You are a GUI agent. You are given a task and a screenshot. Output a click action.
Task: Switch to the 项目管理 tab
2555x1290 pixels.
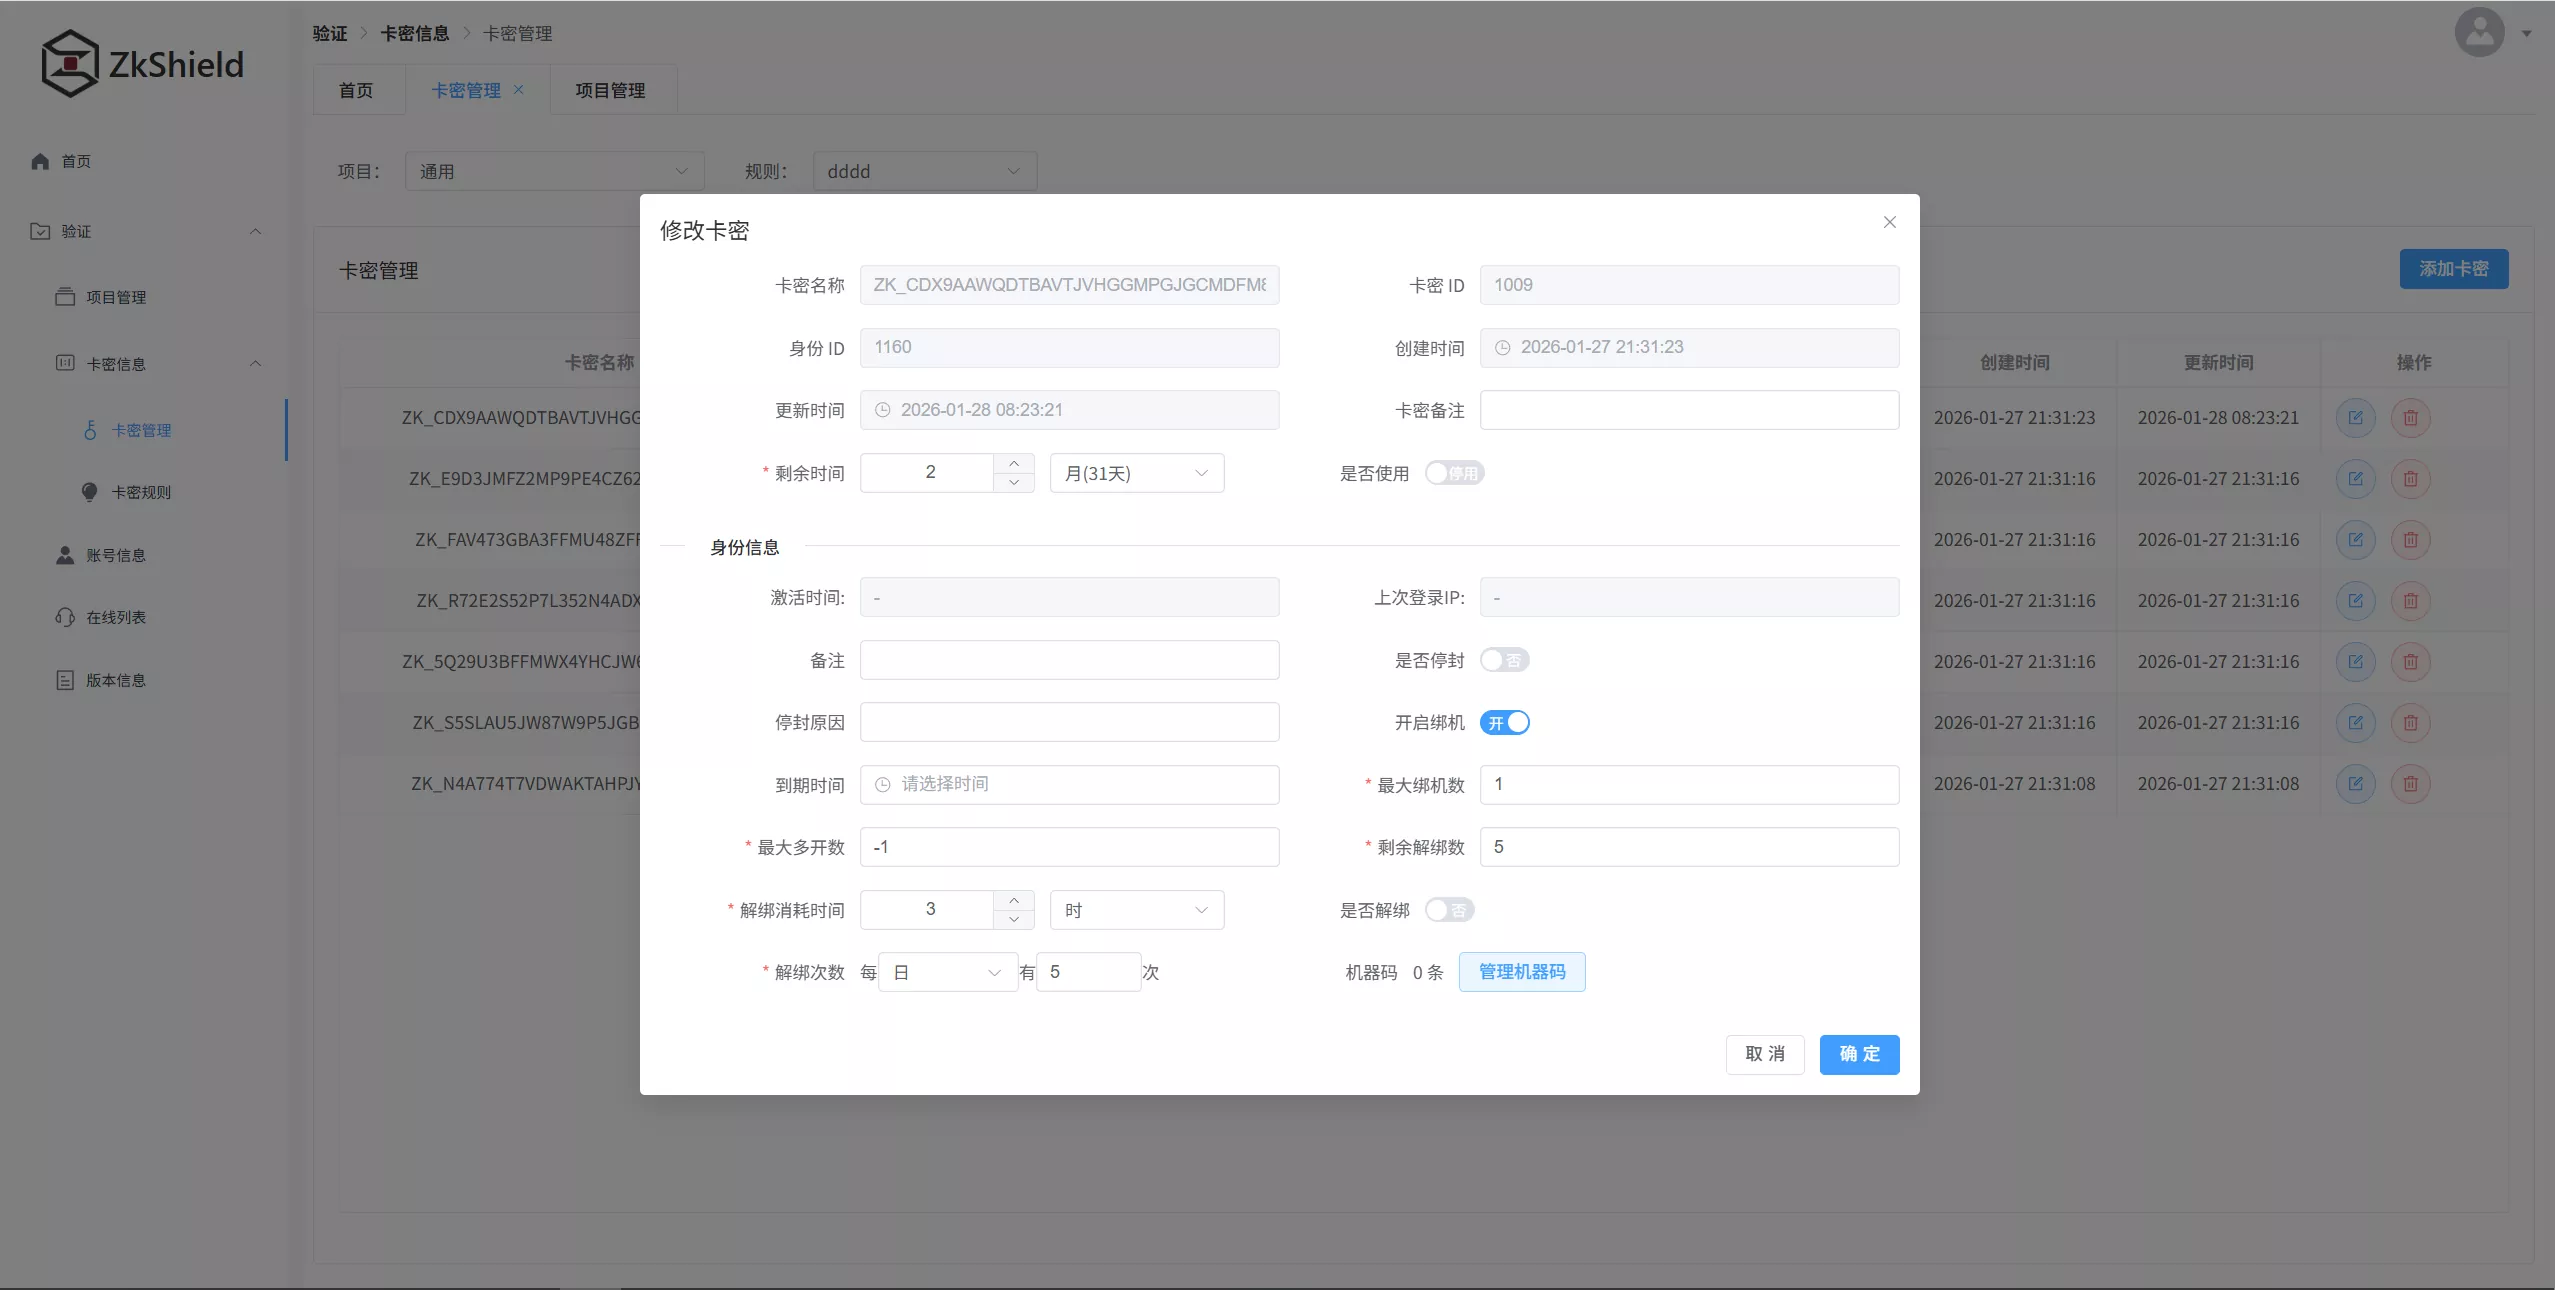pos(613,90)
